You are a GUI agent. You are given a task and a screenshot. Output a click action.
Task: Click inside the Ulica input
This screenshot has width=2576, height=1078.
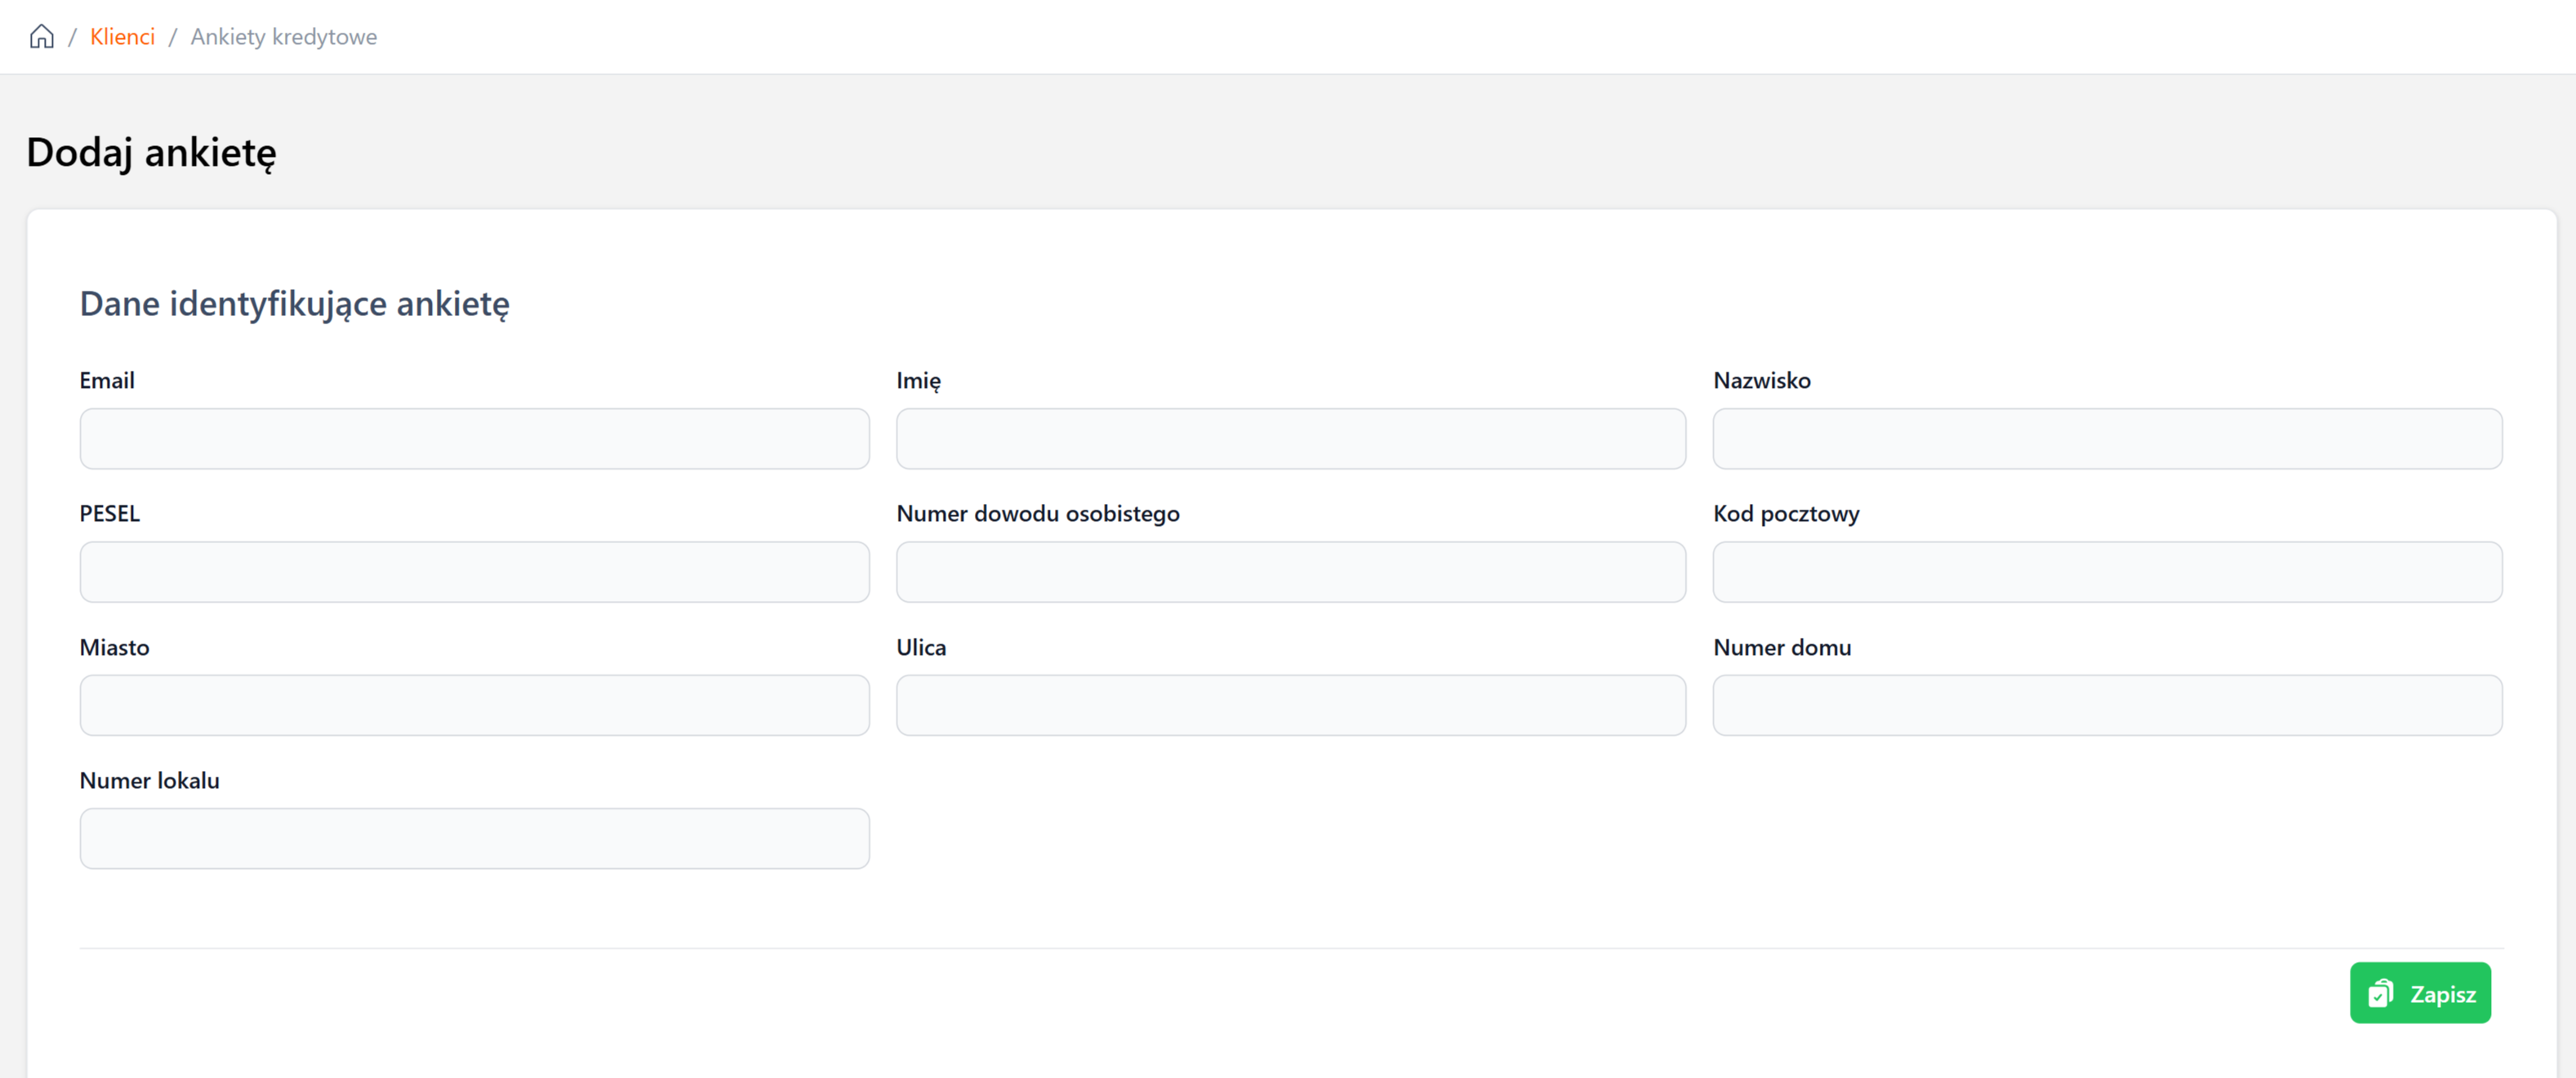point(1290,706)
